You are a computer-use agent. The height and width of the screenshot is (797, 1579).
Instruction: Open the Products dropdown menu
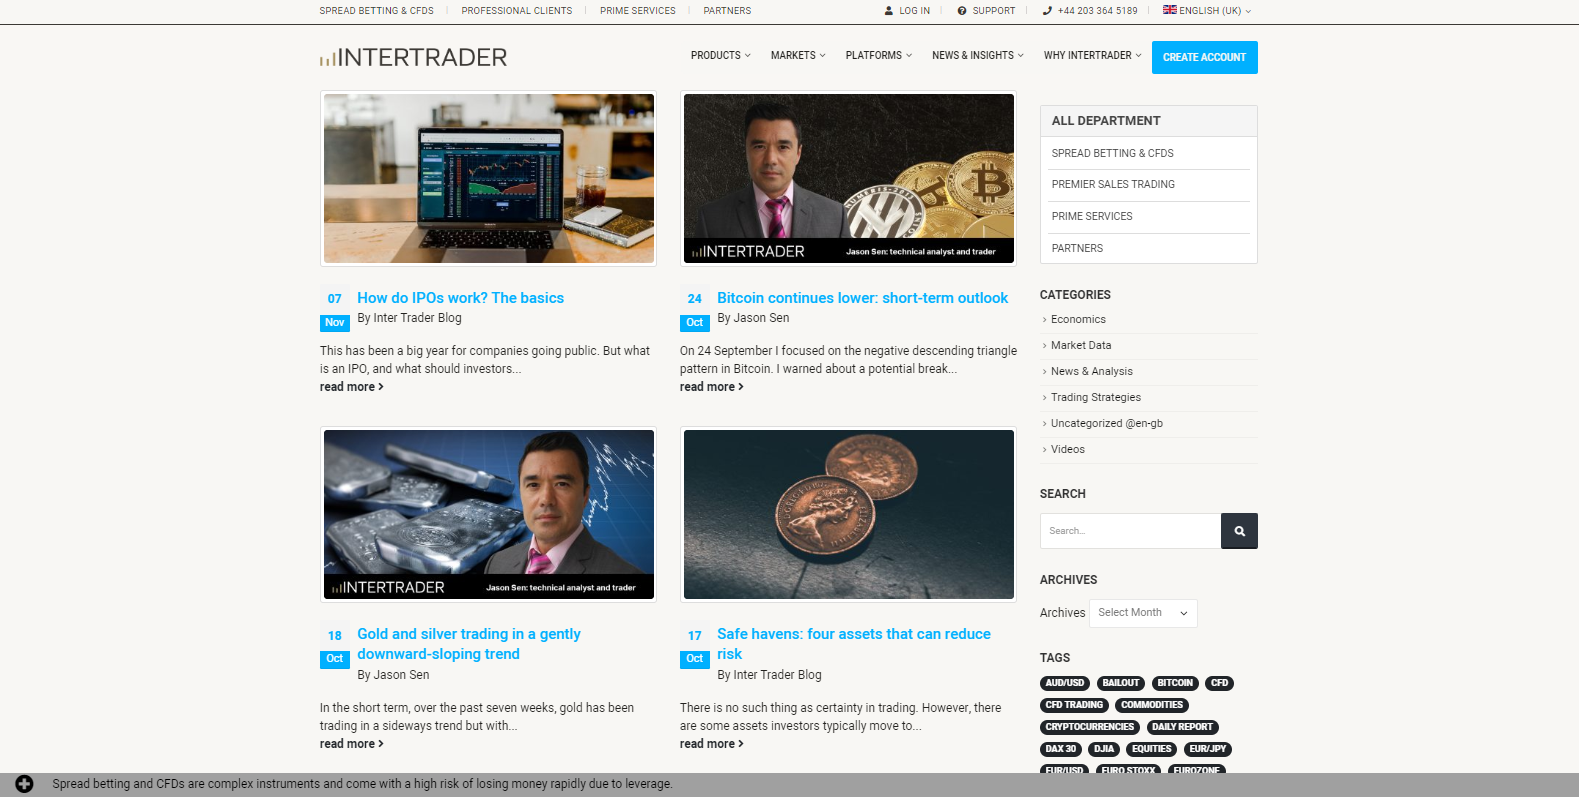[720, 56]
